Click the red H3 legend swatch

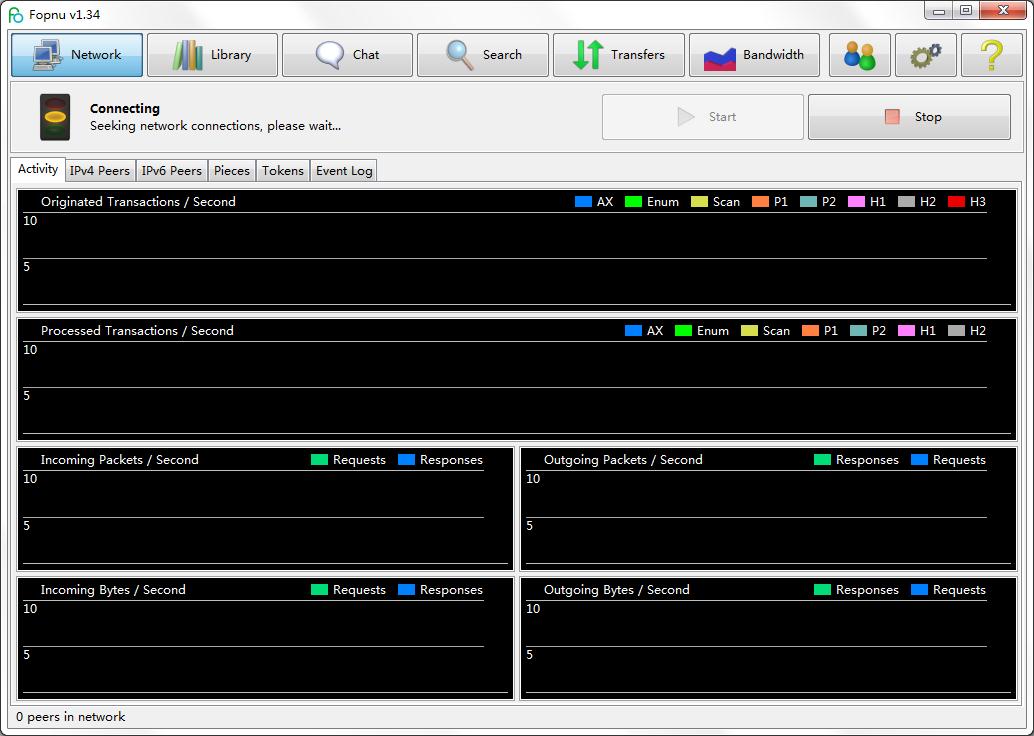click(x=957, y=202)
